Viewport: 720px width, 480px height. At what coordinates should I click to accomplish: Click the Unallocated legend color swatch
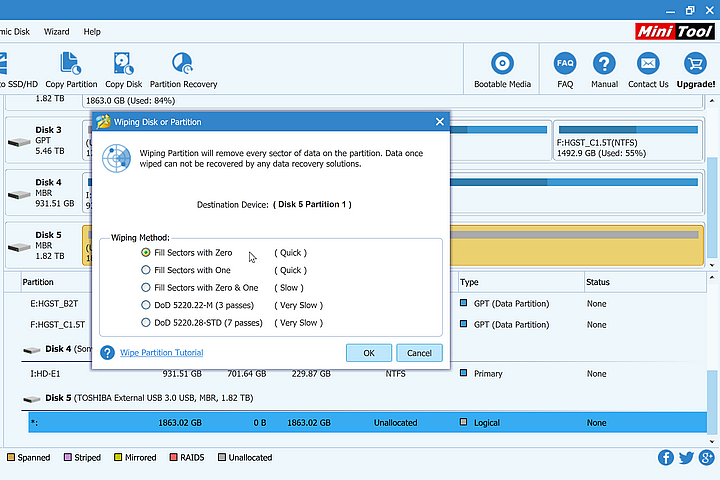(222, 457)
